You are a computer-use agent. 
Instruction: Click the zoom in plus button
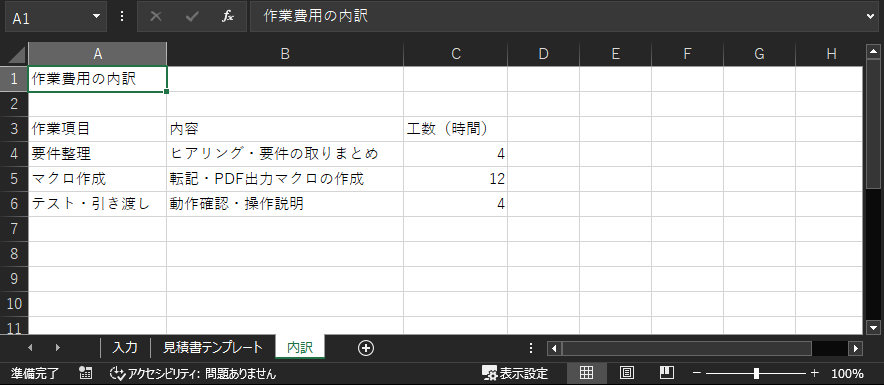point(814,373)
